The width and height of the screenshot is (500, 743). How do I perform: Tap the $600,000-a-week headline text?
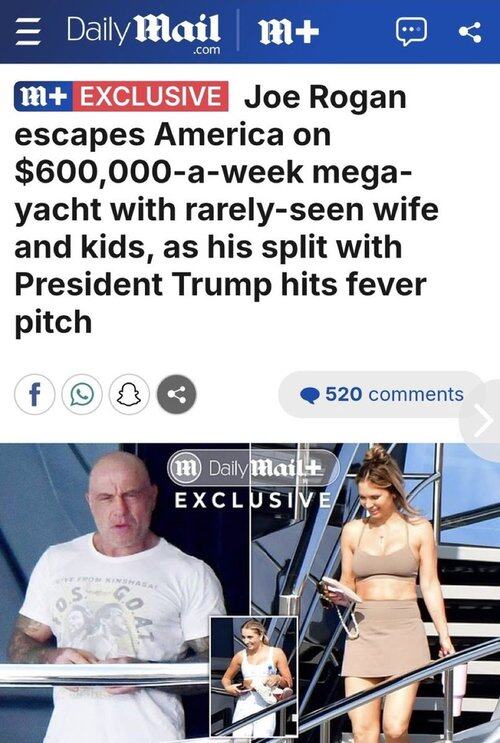[x=159, y=172]
